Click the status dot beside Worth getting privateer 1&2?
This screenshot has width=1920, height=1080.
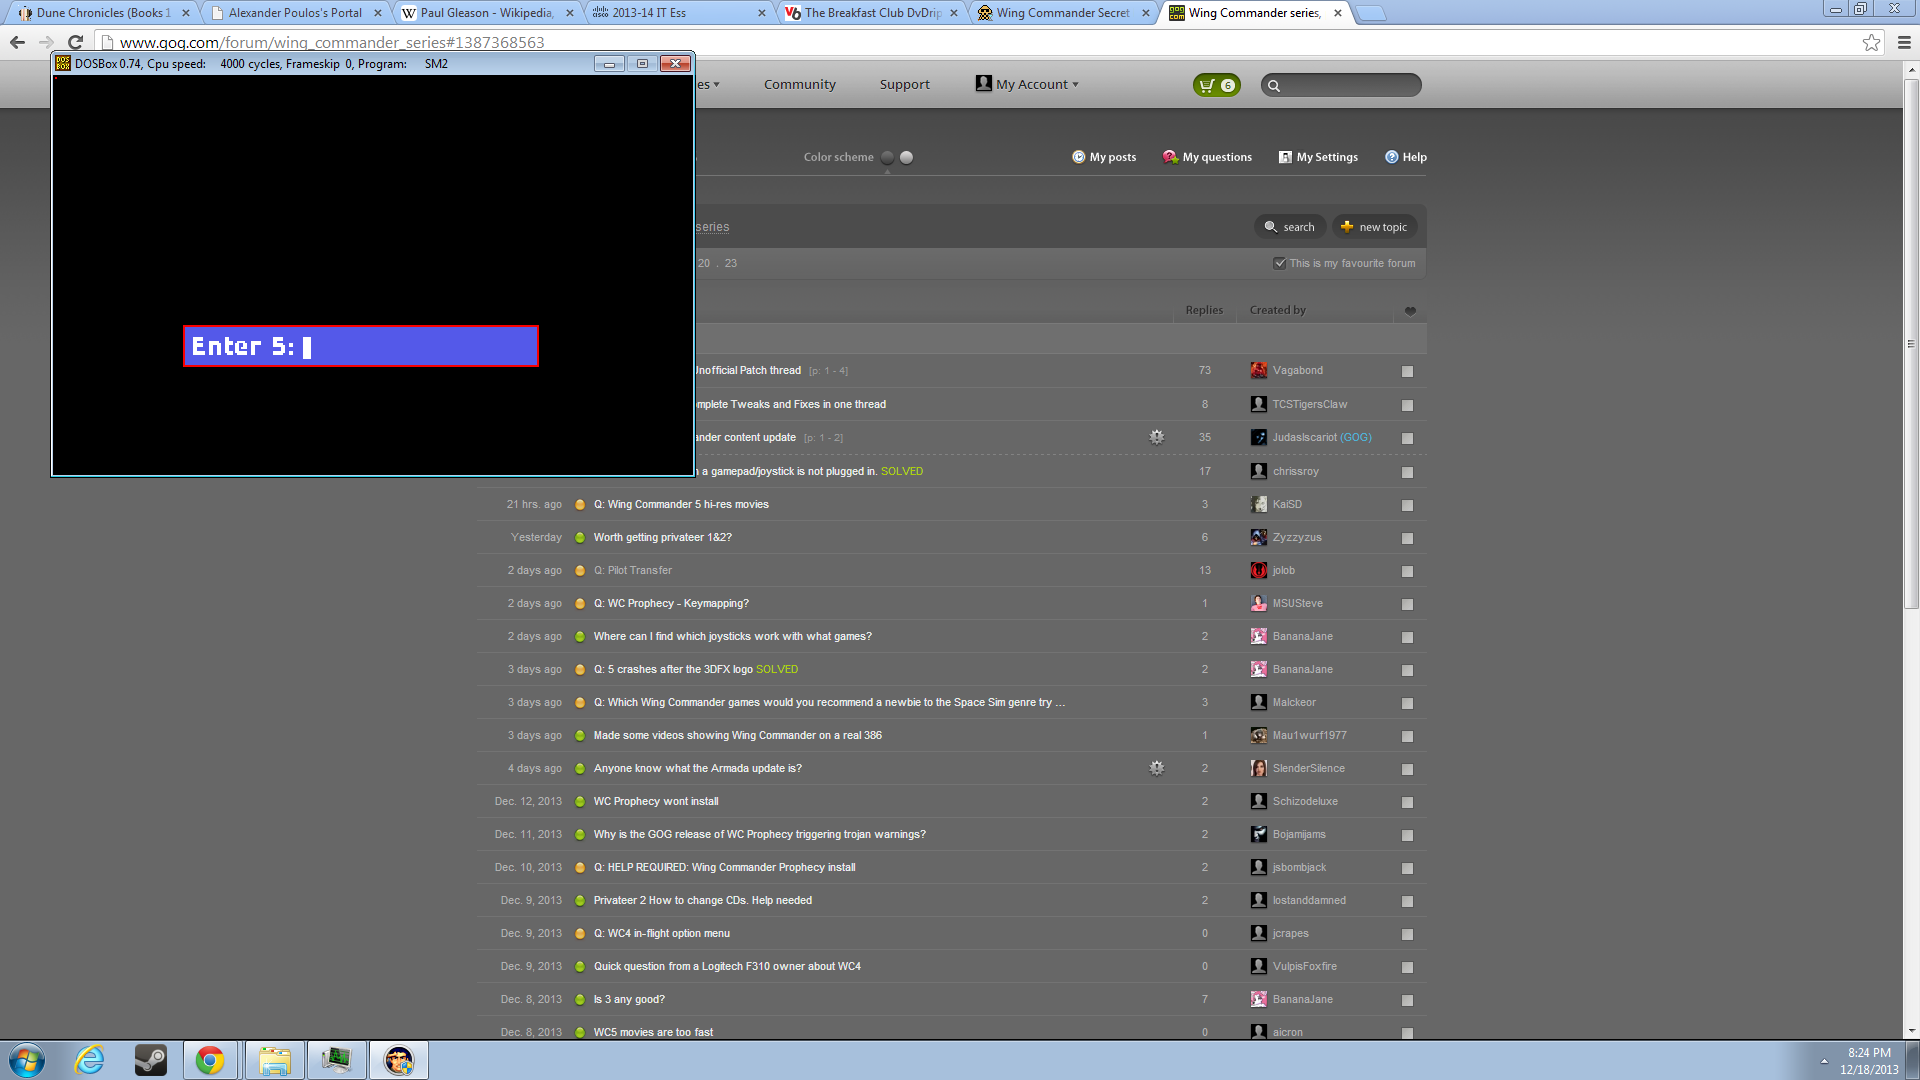click(x=580, y=537)
